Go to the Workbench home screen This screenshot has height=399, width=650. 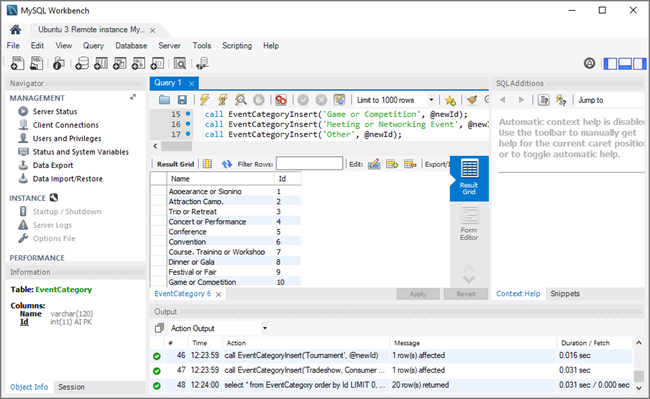pyautogui.click(x=15, y=29)
